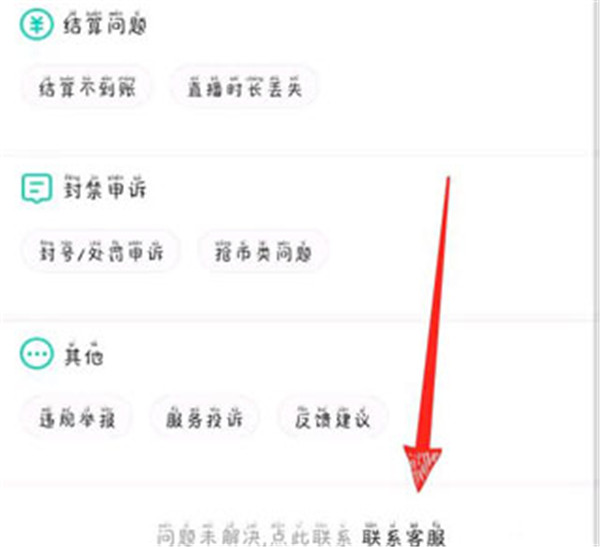Screen dimensions: 600x547
Task: Select the 结算不到账 option
Action: [x=86, y=87]
